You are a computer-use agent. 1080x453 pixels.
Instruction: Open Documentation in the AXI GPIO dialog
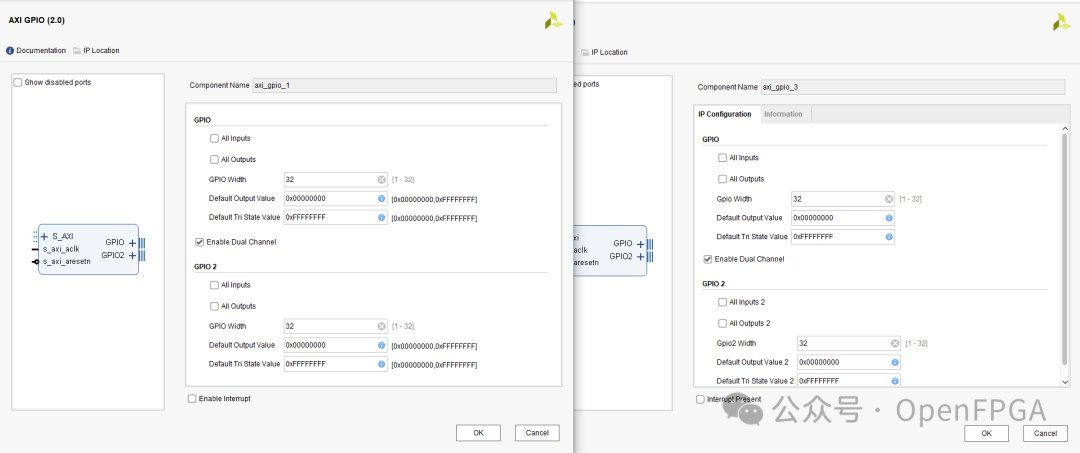click(x=36, y=50)
